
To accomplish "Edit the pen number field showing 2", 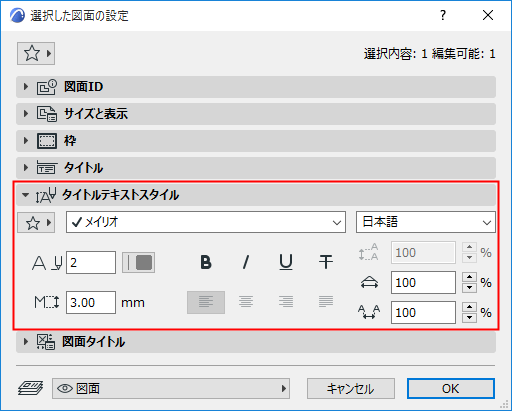I will (x=91, y=263).
